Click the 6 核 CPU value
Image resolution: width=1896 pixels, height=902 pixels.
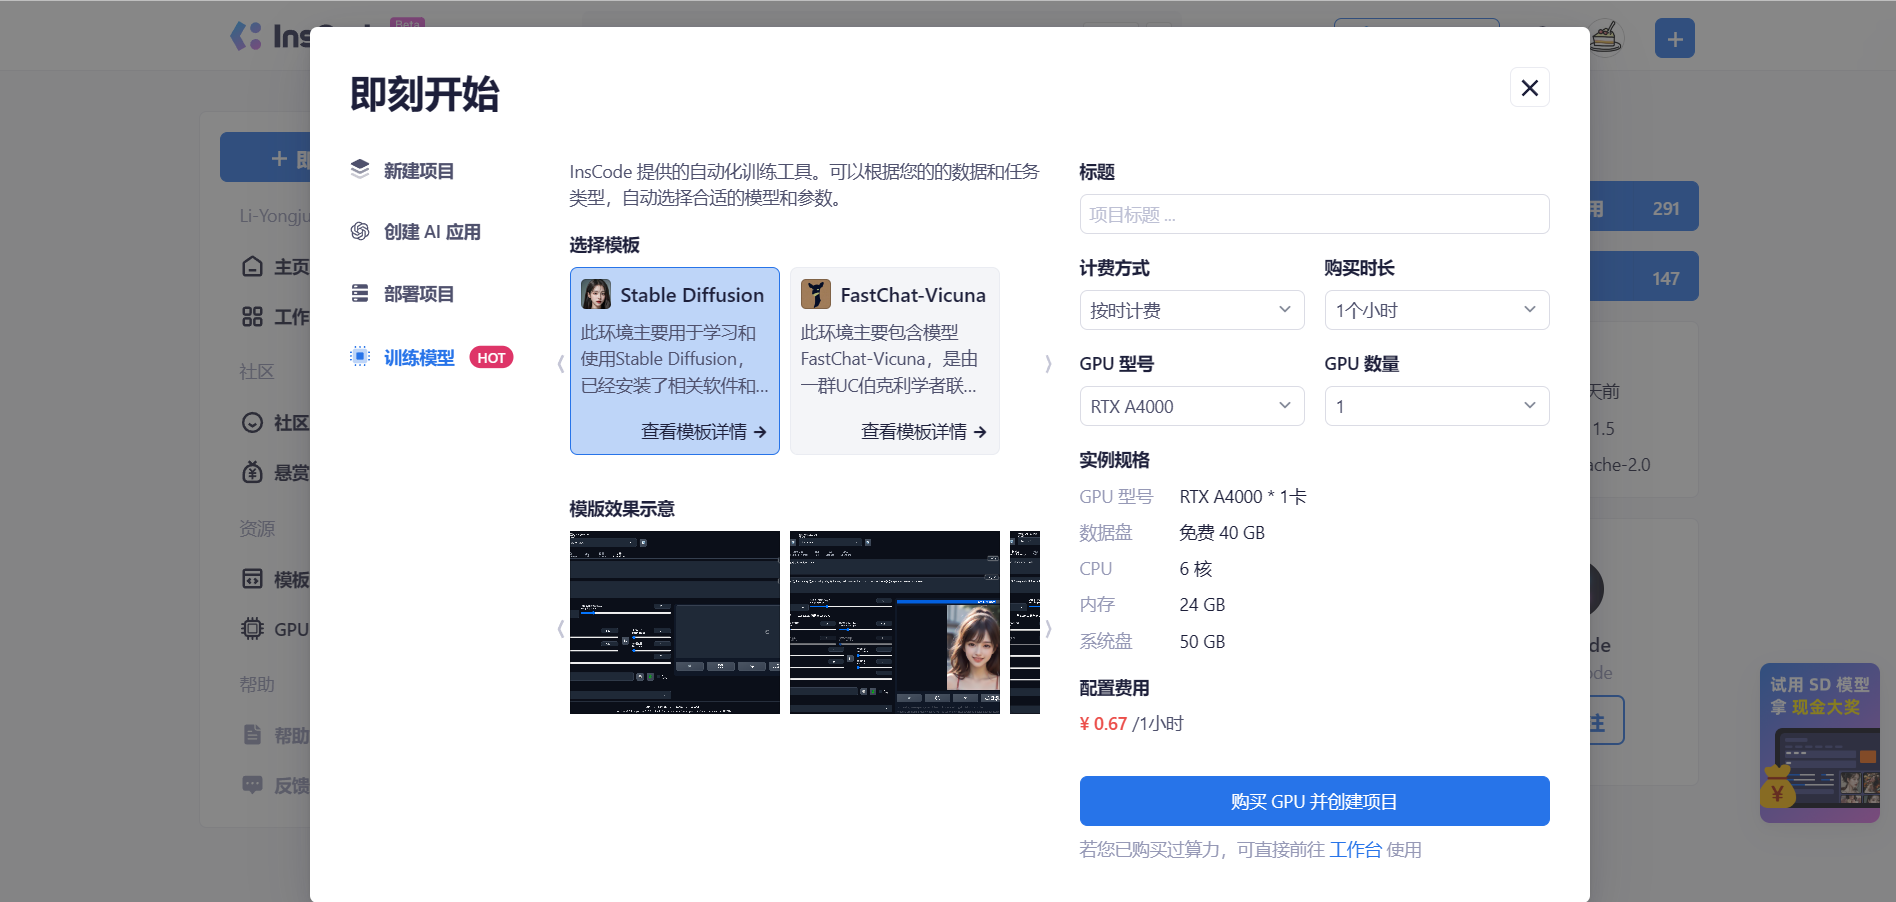click(1196, 569)
